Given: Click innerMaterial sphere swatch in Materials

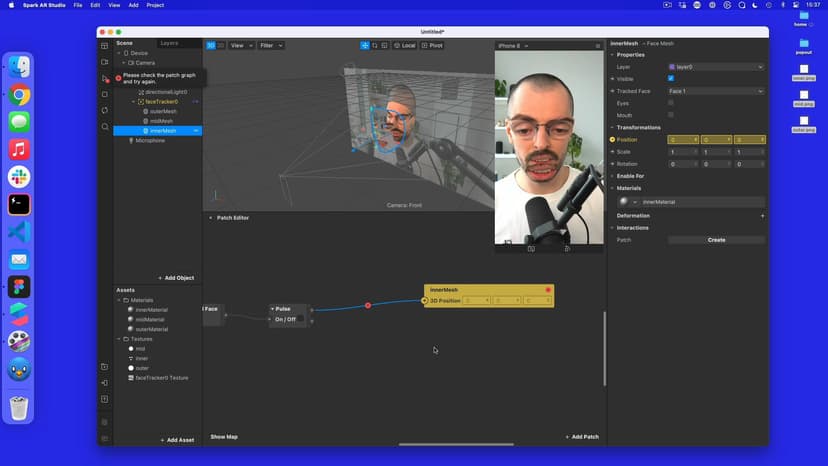Looking at the screenshot, I should pyautogui.click(x=624, y=202).
